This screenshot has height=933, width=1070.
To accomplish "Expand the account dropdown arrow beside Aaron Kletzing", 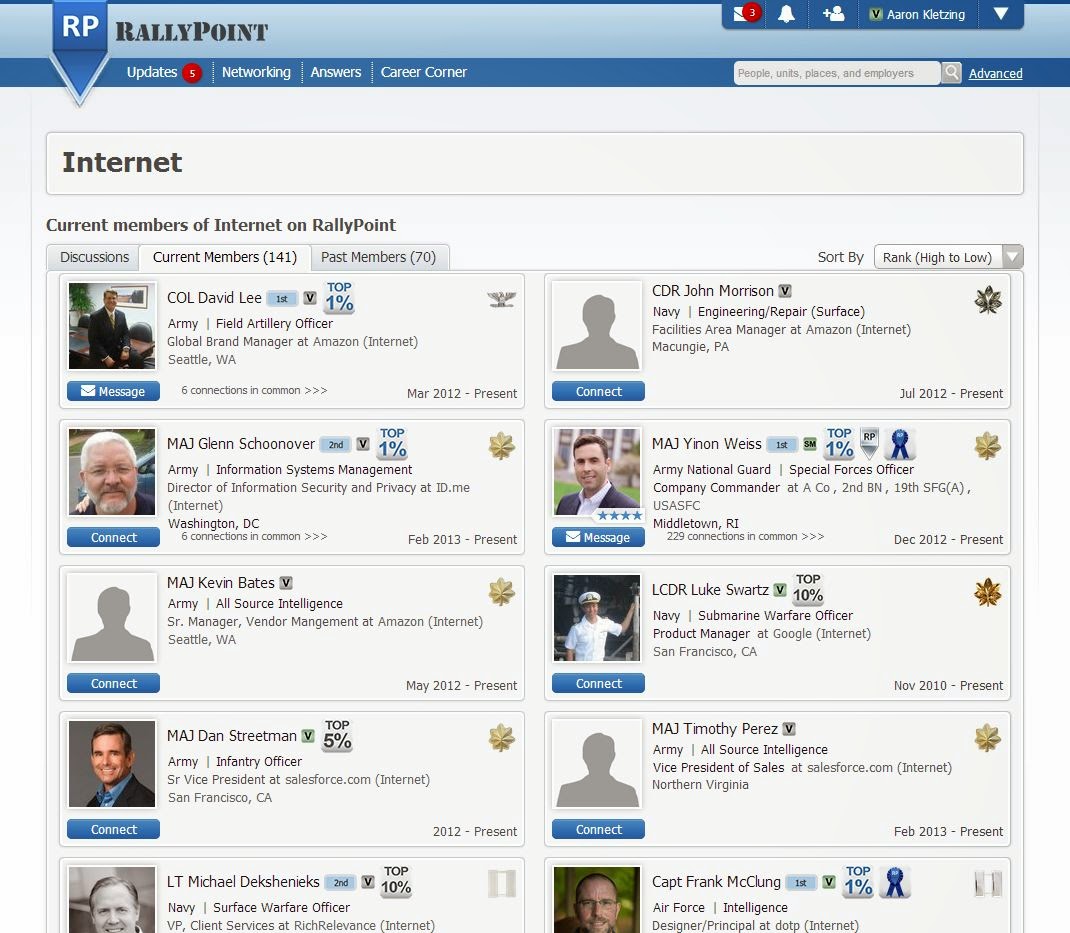I will pos(1000,14).
